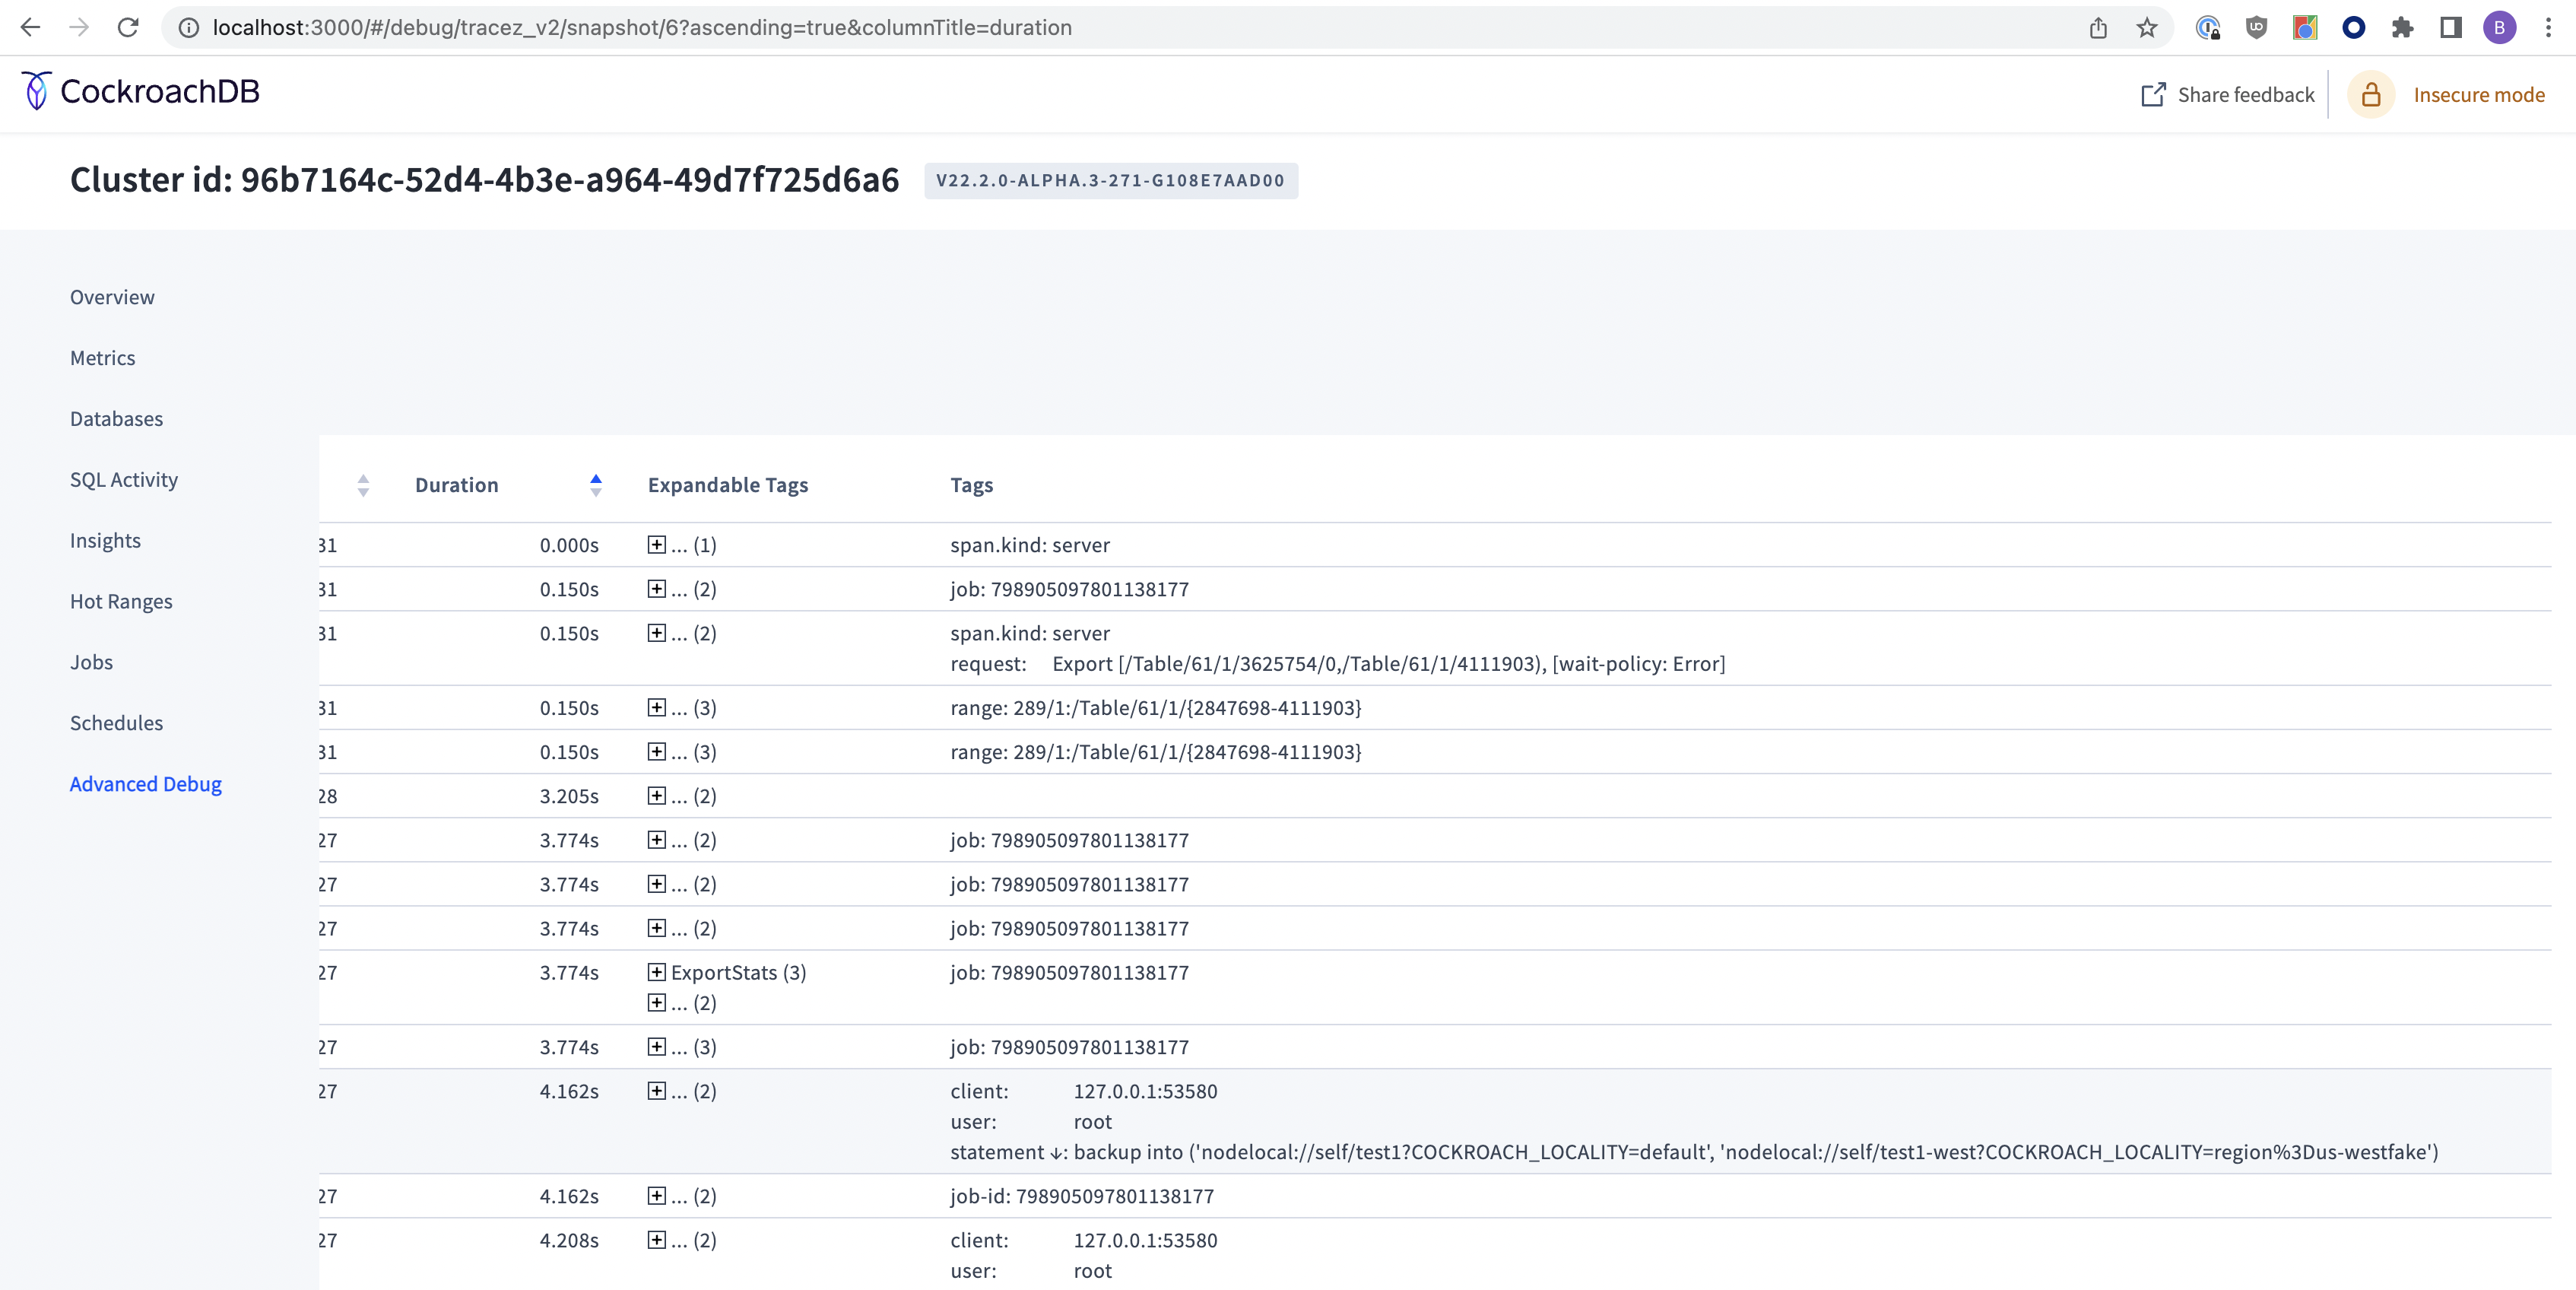Bookmark page using star icon
Viewport: 2576px width, 1290px height.
pos(2146,27)
